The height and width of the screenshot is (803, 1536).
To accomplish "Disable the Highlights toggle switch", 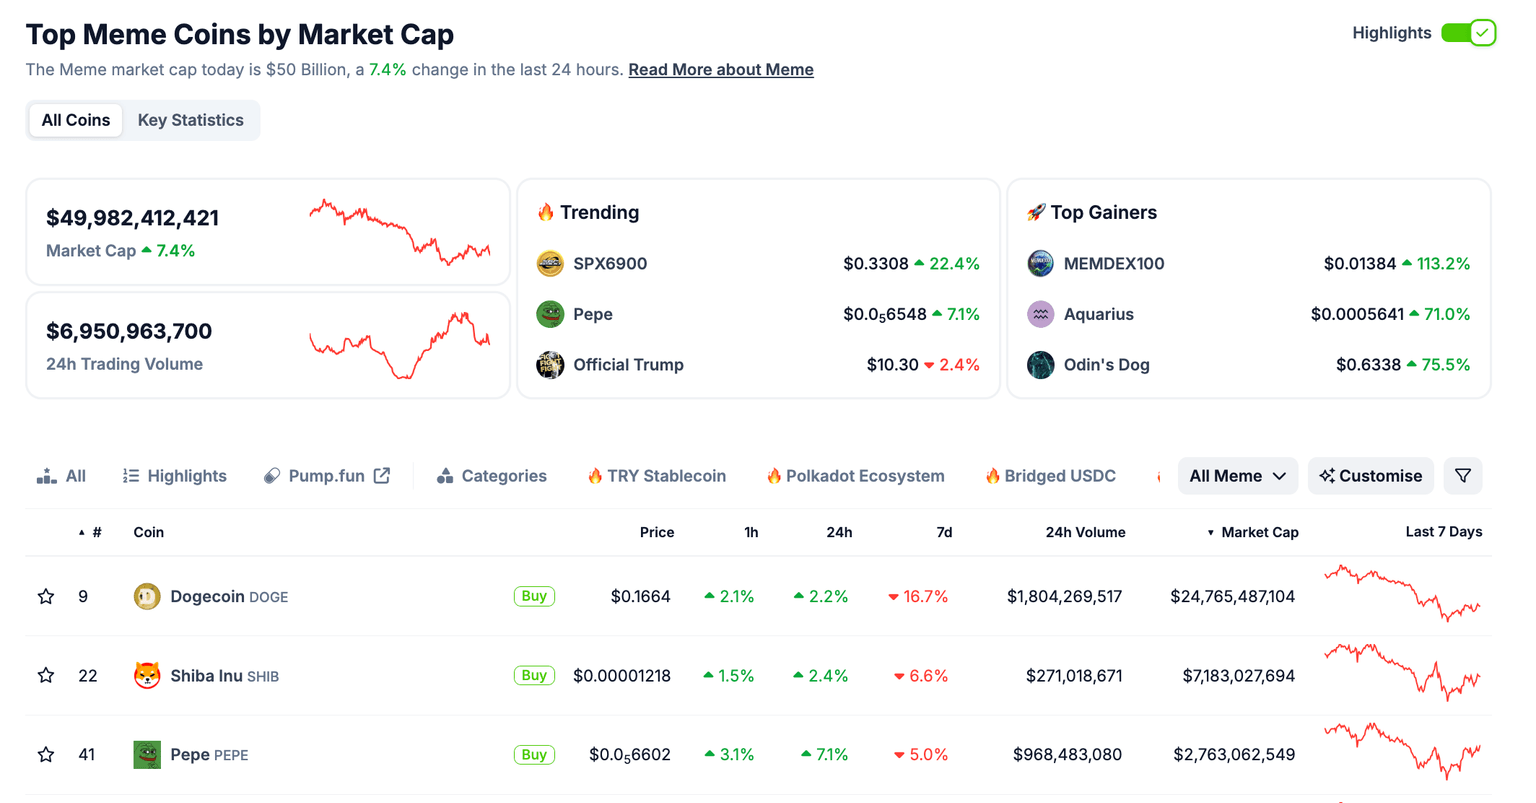I will (1468, 32).
